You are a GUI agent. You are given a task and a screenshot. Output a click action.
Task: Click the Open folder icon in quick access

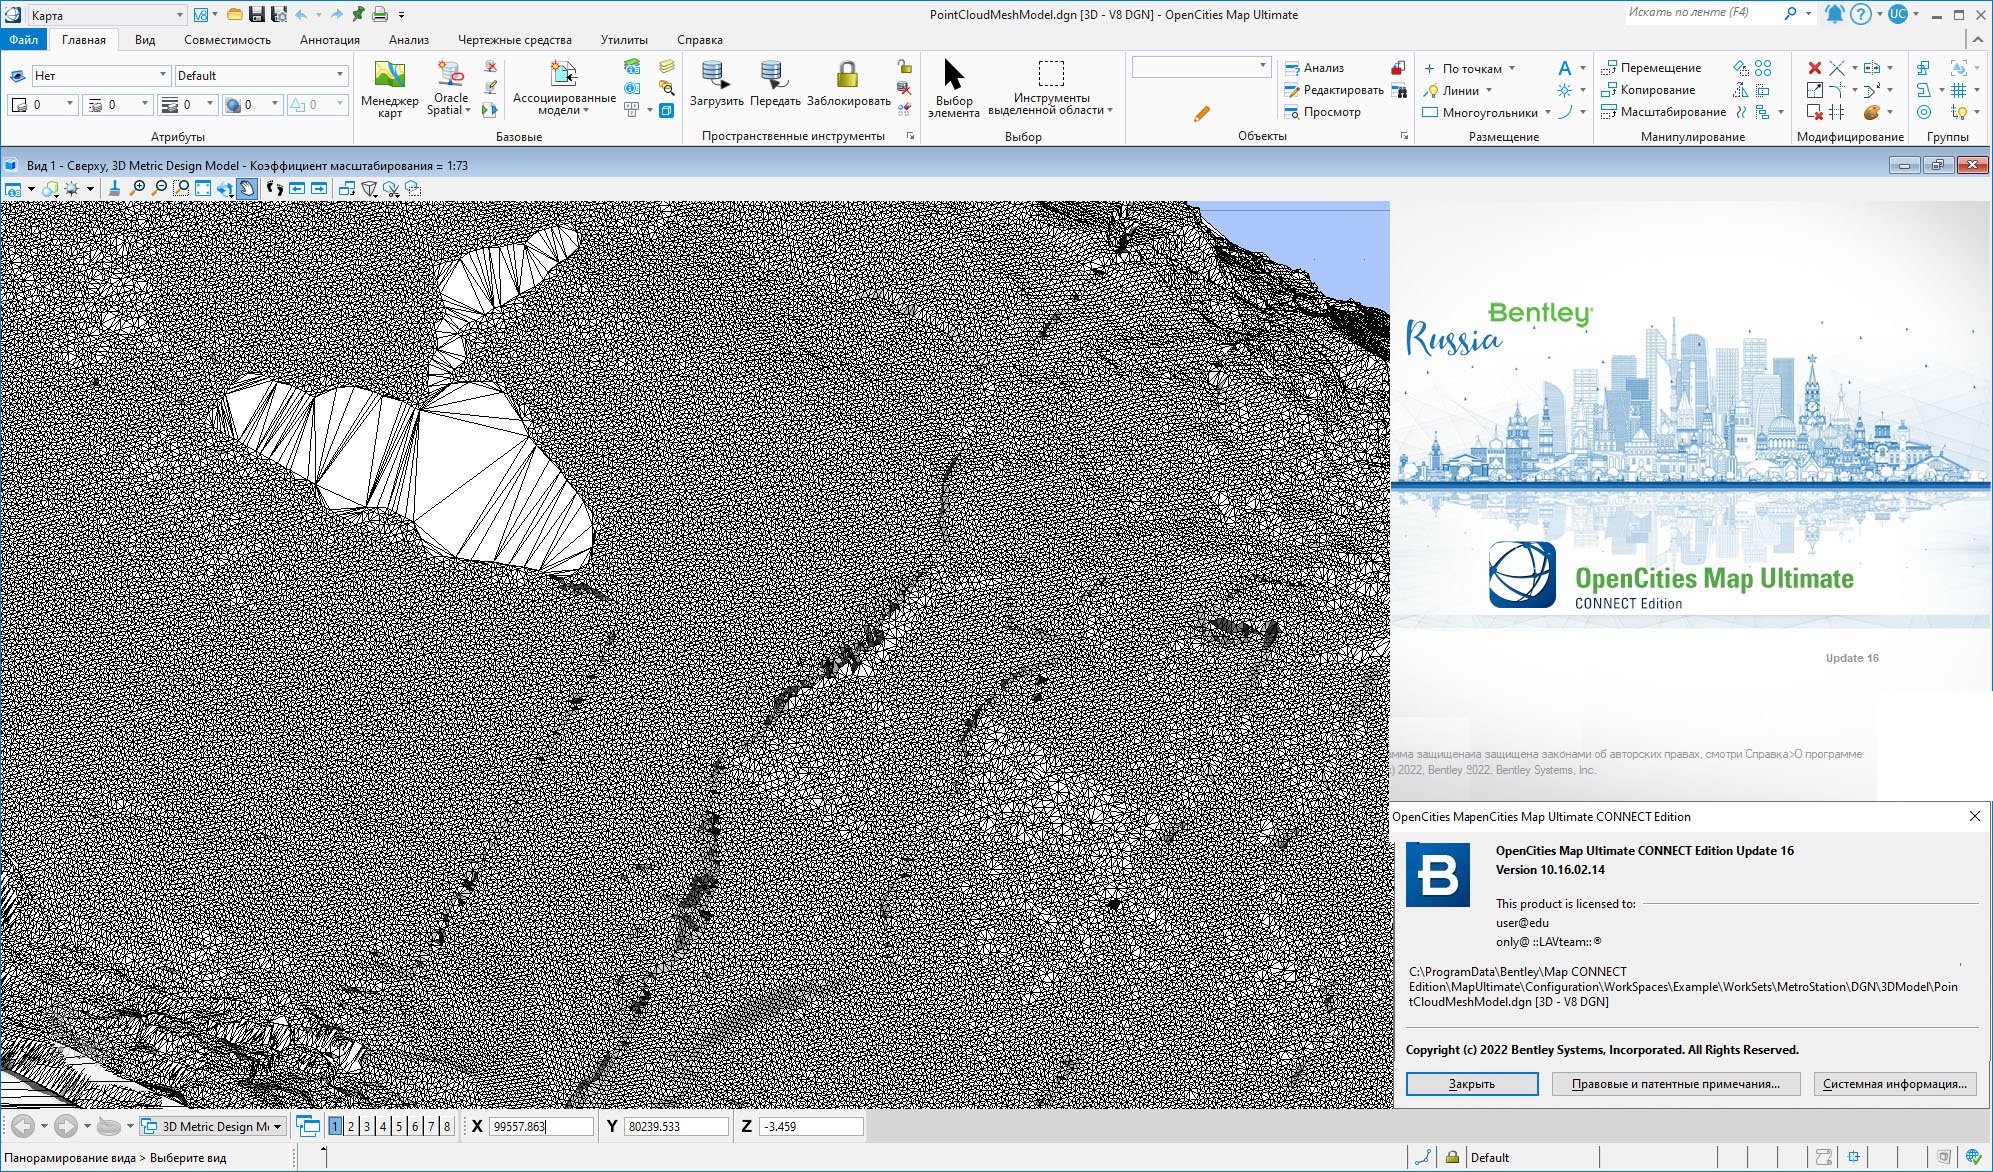click(x=234, y=15)
